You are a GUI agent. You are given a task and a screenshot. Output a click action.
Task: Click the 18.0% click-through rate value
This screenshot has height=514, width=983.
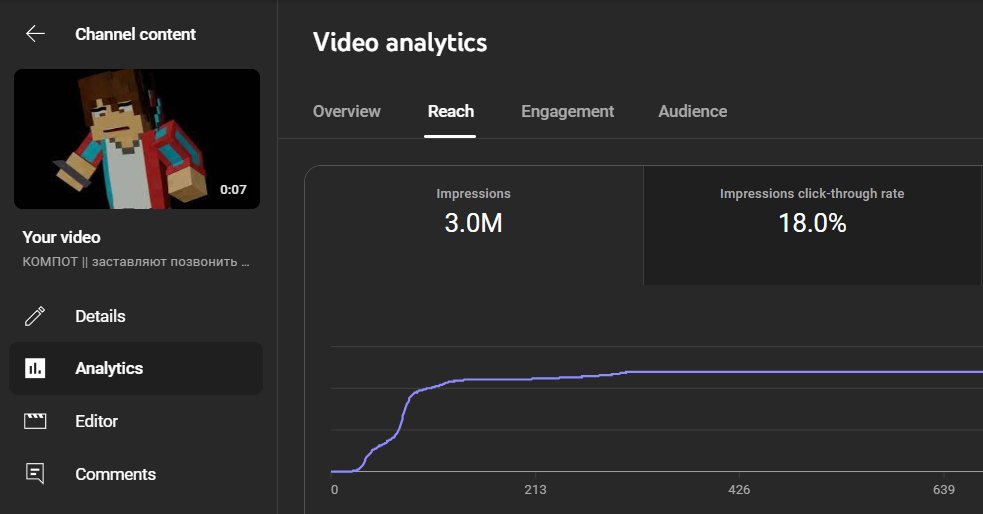[812, 223]
